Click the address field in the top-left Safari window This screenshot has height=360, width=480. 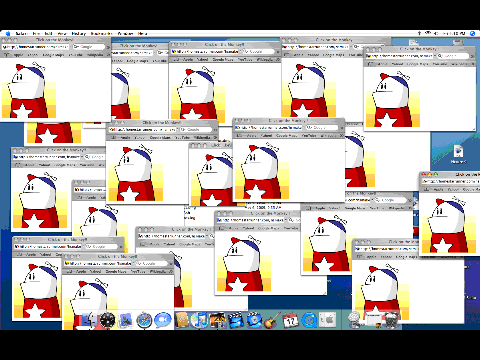[36, 47]
